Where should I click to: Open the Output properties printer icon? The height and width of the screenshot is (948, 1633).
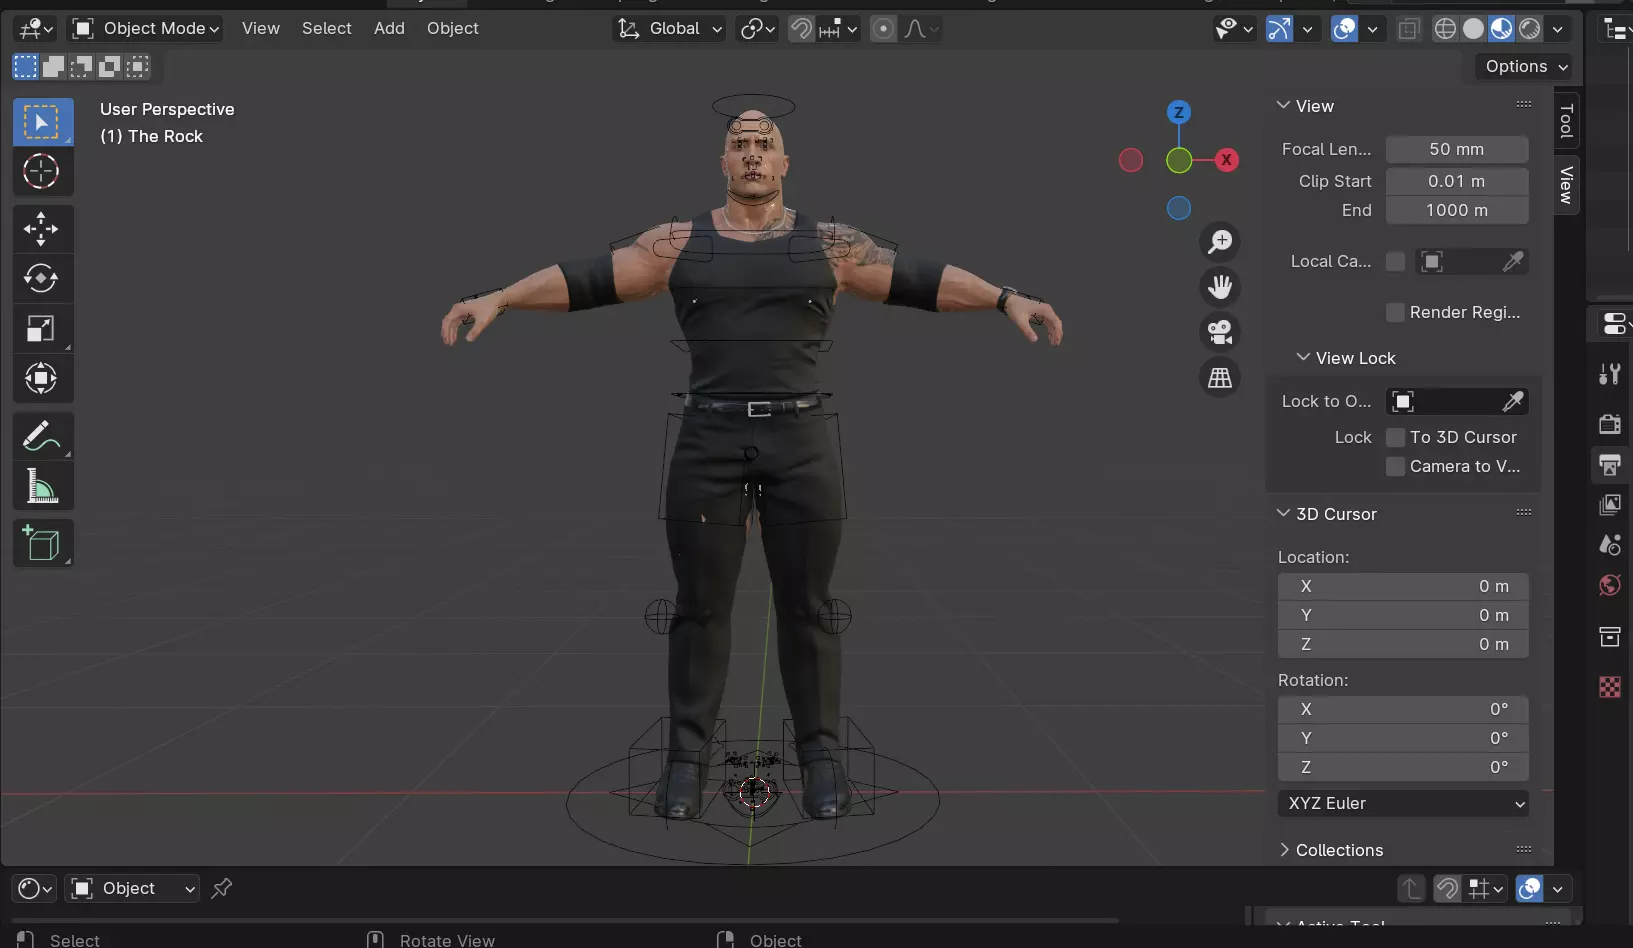pyautogui.click(x=1610, y=465)
